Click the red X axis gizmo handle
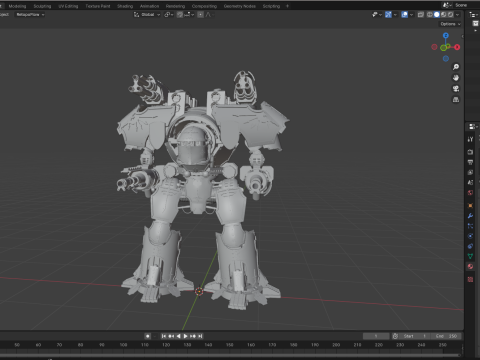480x360 pixels. coord(457,47)
